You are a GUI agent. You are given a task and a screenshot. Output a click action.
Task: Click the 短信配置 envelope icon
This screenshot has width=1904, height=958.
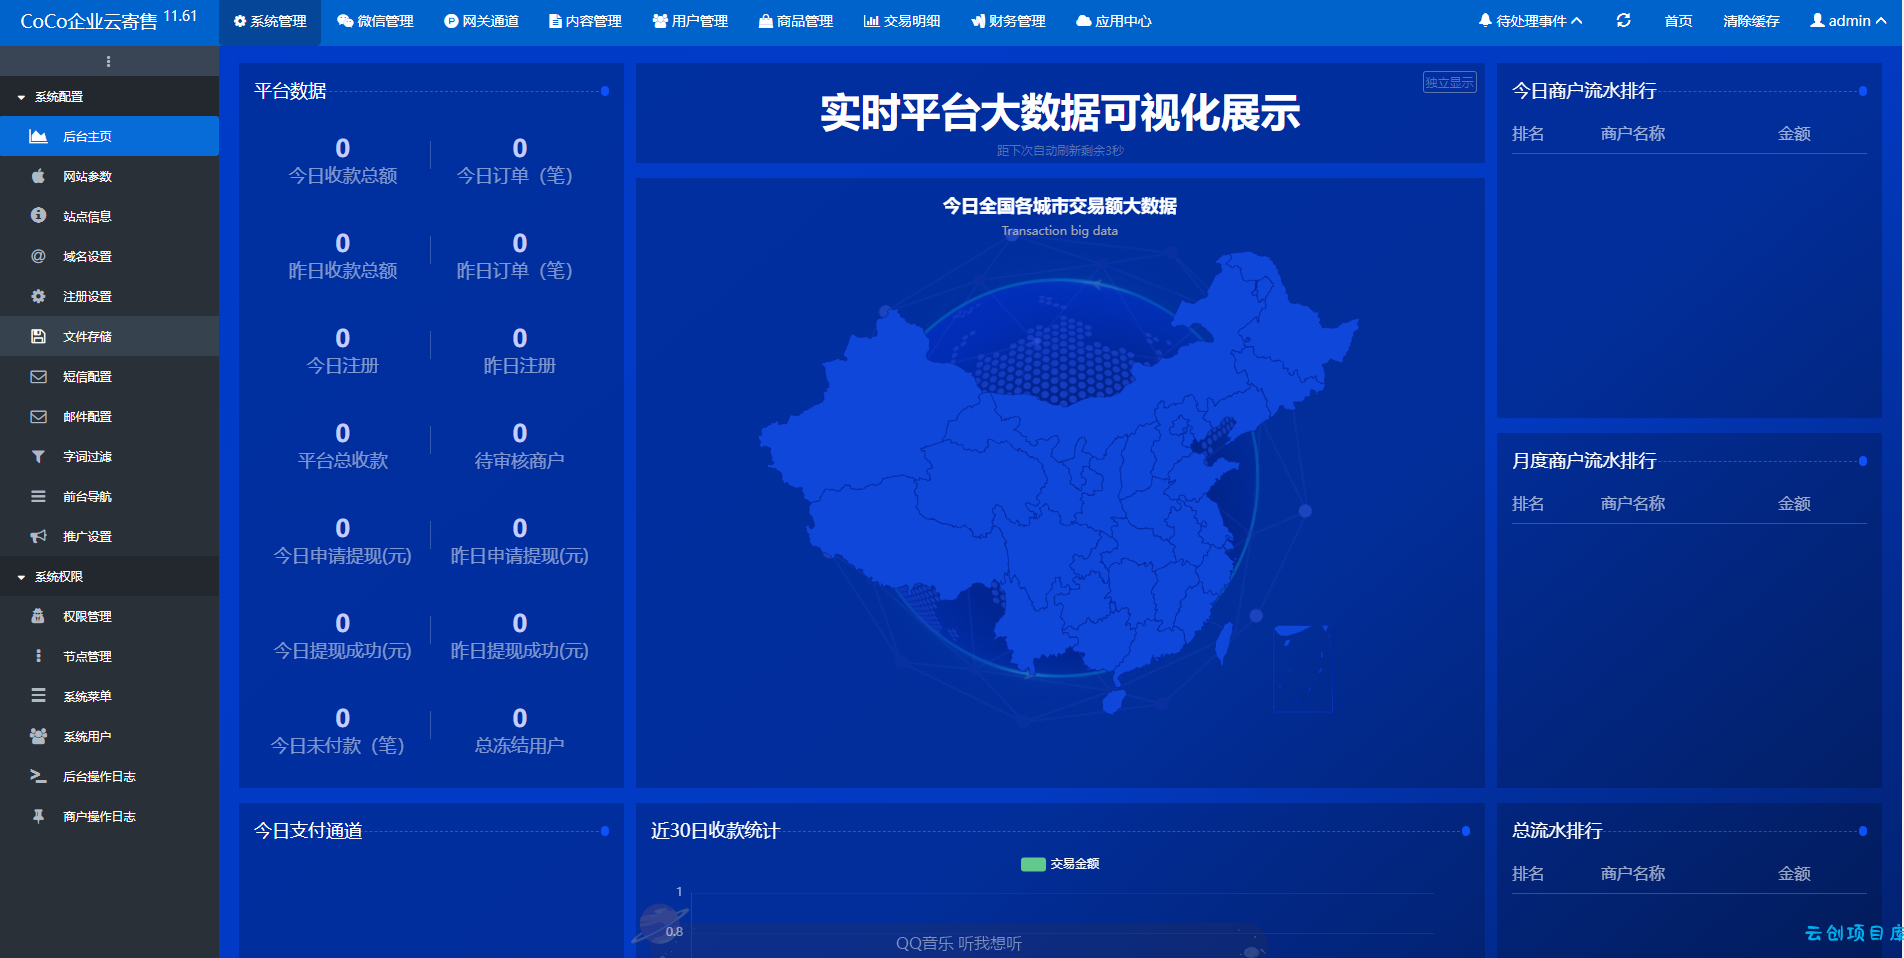38,376
